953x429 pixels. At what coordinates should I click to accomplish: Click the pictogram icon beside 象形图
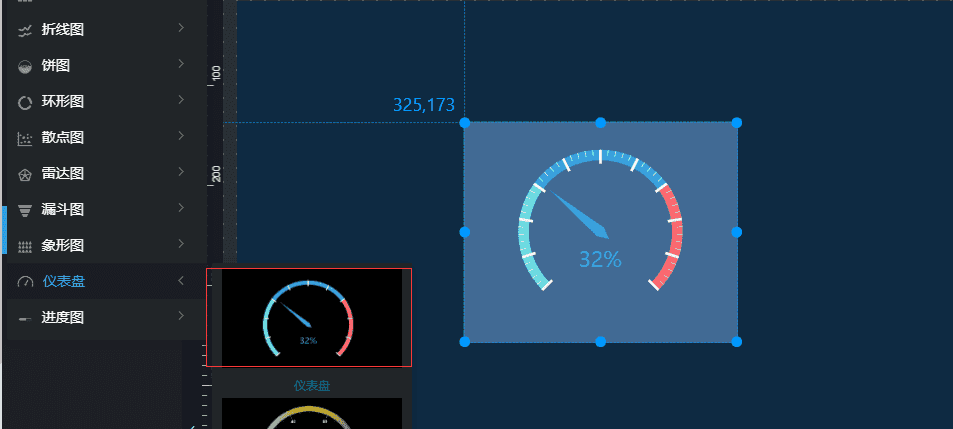tap(24, 247)
